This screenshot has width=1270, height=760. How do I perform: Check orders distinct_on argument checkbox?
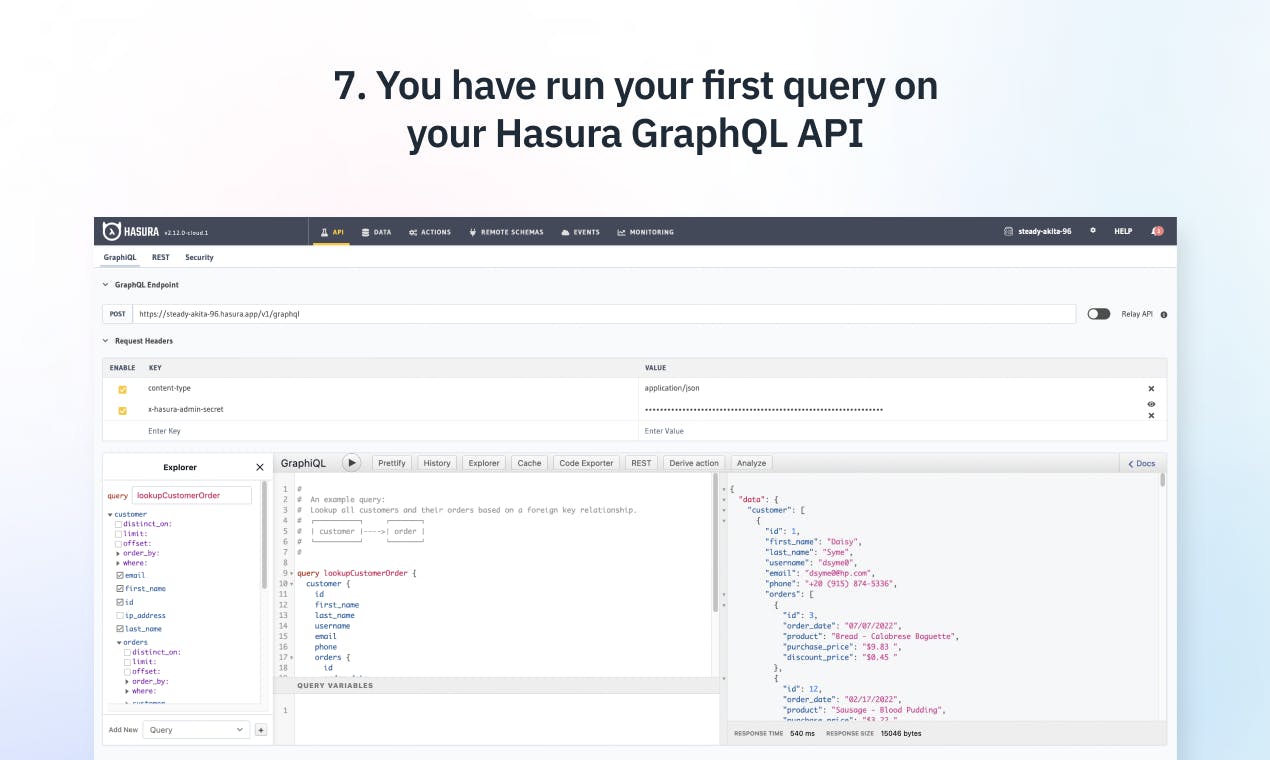point(128,652)
